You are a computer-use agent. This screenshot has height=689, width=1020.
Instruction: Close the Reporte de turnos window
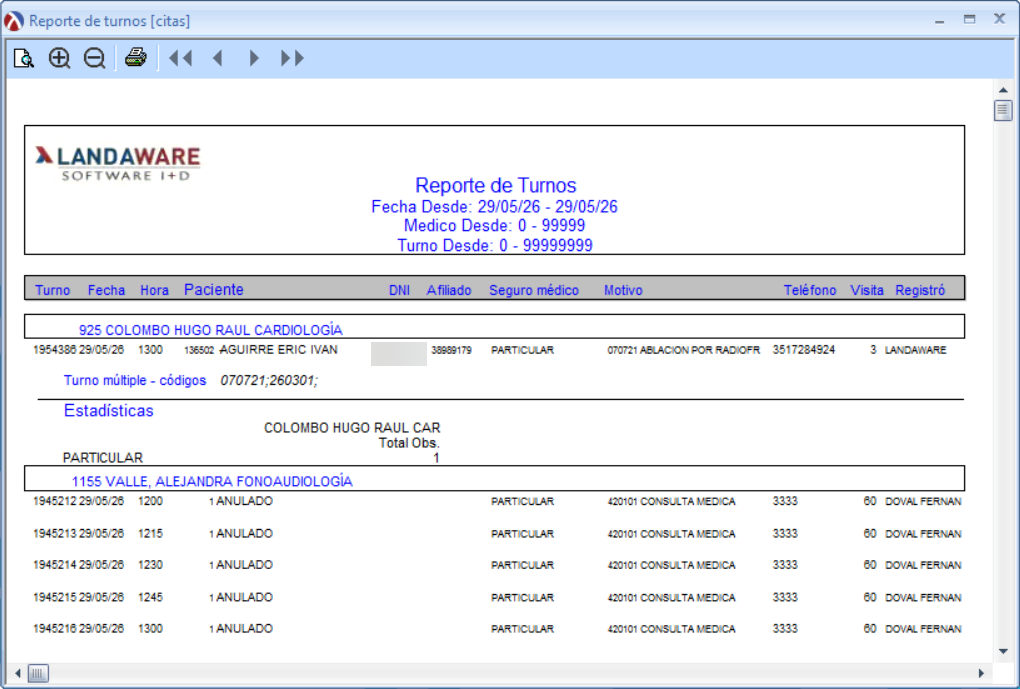click(x=1000, y=19)
